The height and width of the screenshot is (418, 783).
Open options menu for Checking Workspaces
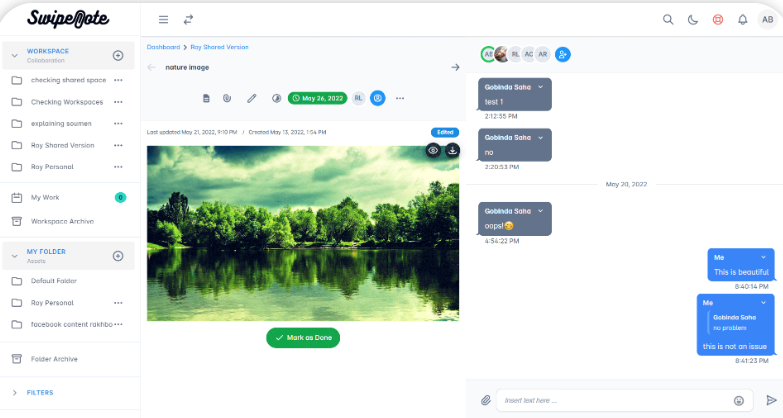click(x=118, y=102)
